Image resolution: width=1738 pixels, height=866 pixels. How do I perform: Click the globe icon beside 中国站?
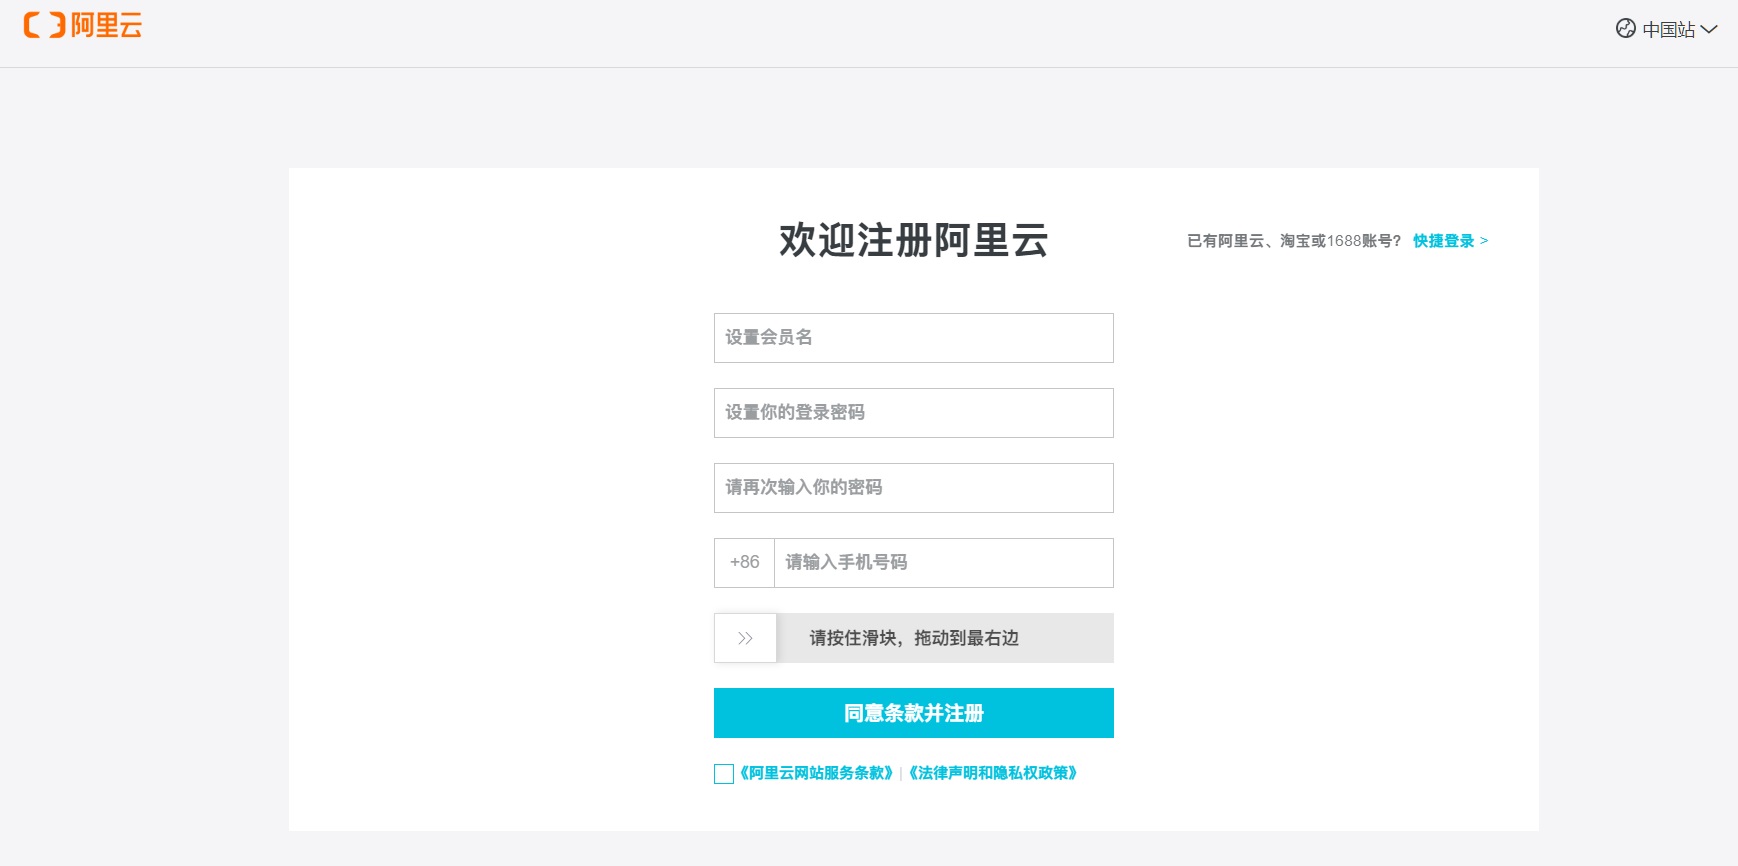[x=1626, y=29]
